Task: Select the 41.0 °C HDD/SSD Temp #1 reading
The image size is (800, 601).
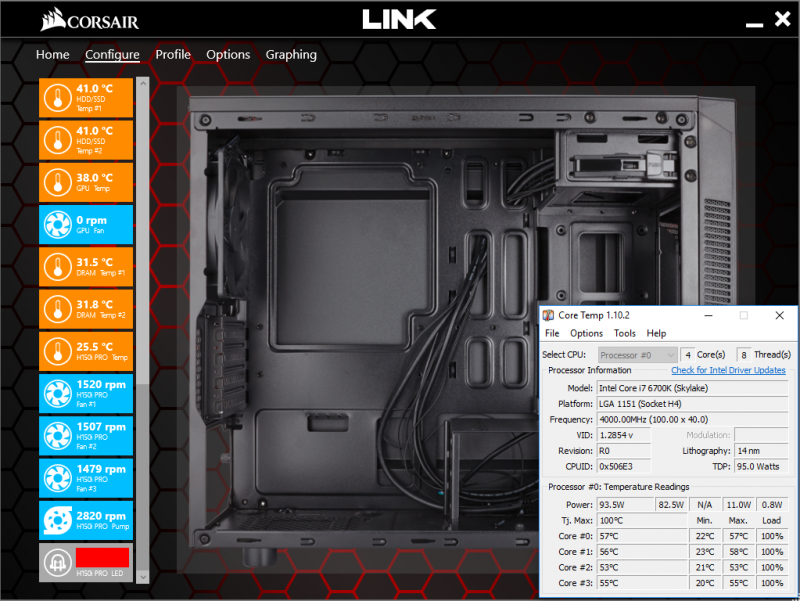Action: (x=94, y=89)
